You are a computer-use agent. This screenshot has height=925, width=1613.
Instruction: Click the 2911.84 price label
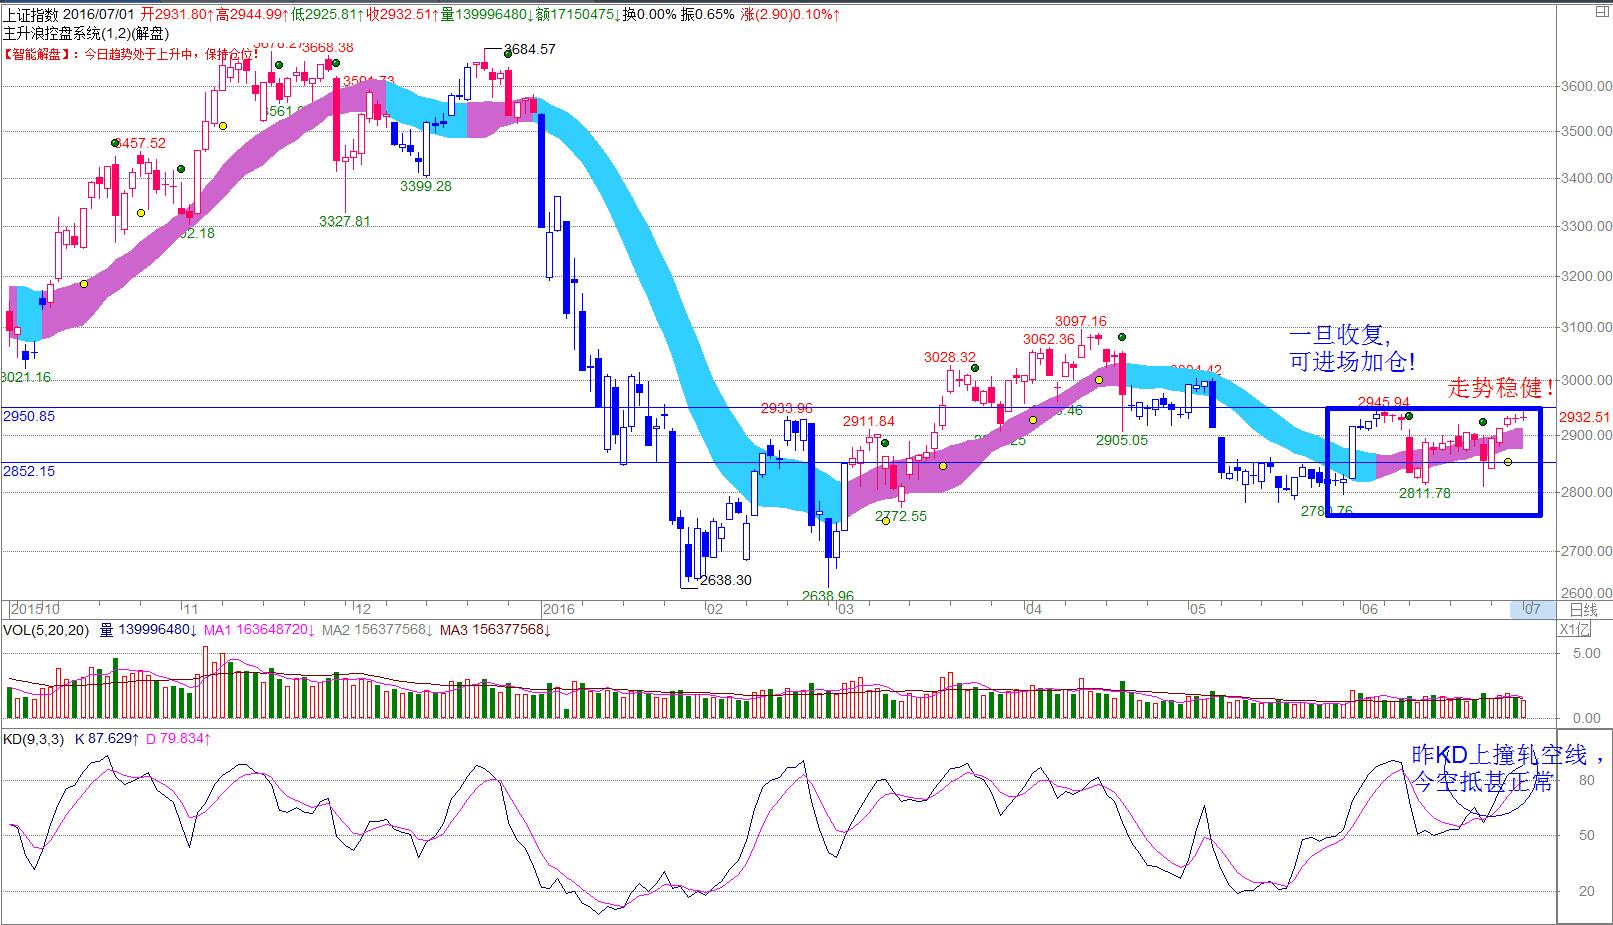tap(869, 421)
